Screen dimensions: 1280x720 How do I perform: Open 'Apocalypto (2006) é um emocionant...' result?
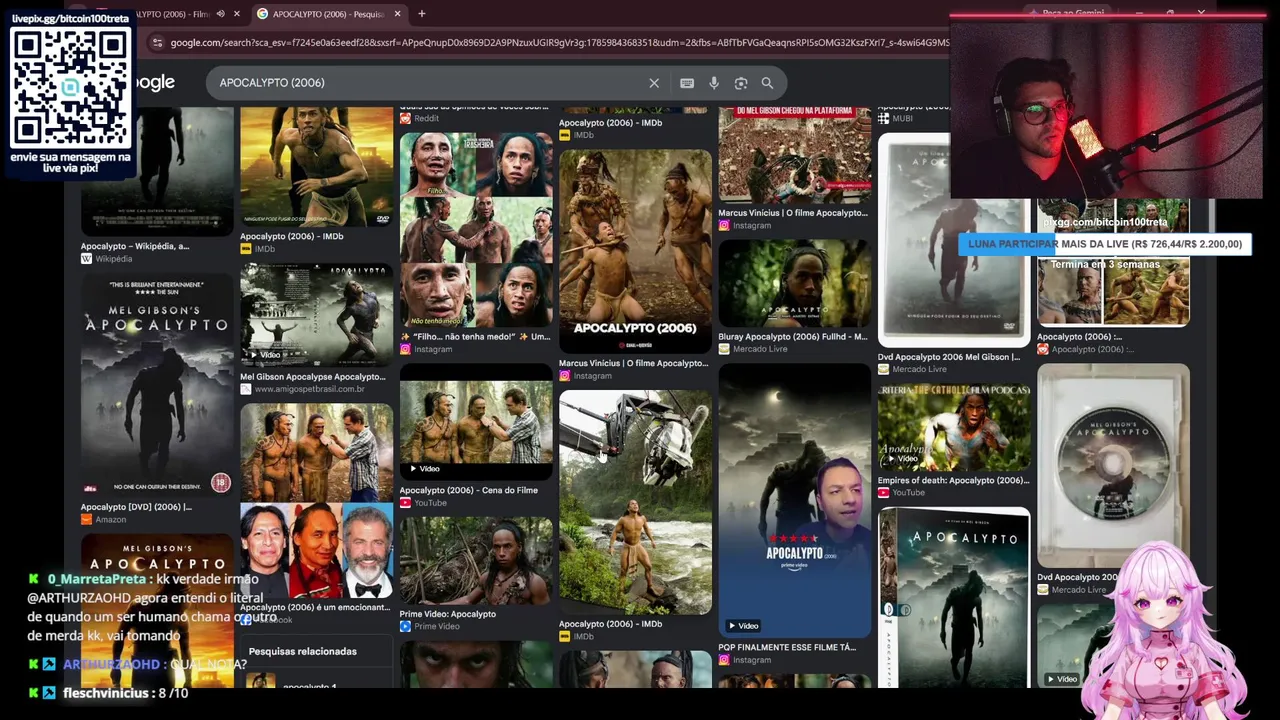click(x=315, y=608)
